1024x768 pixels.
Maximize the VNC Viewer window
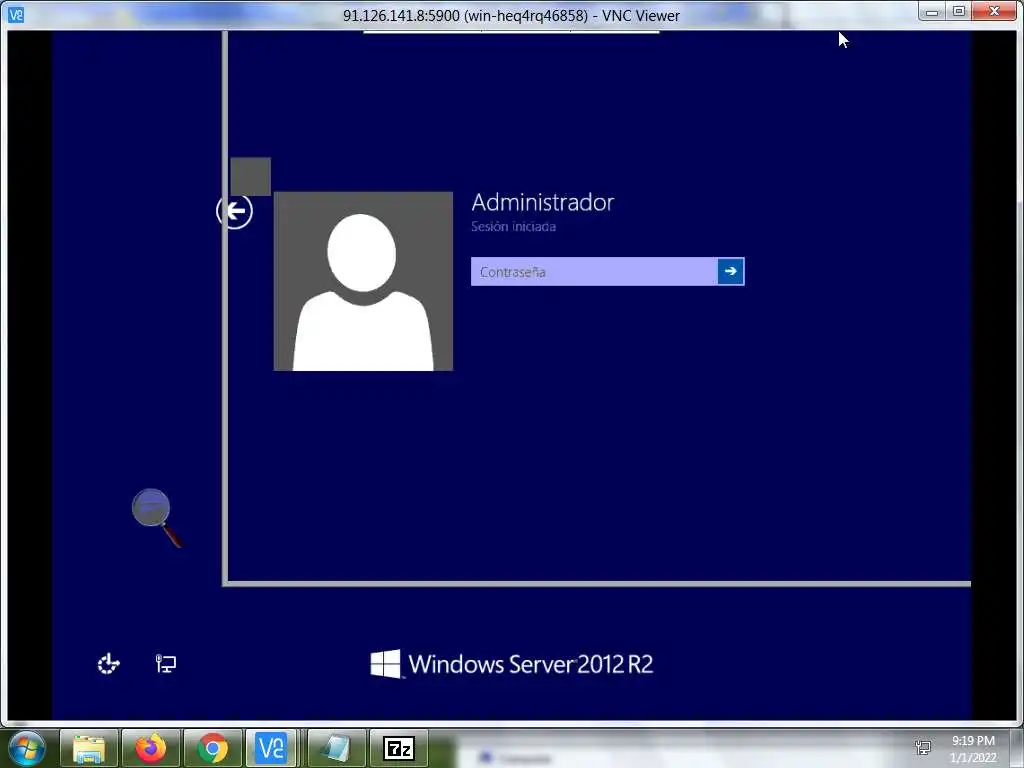[959, 12]
